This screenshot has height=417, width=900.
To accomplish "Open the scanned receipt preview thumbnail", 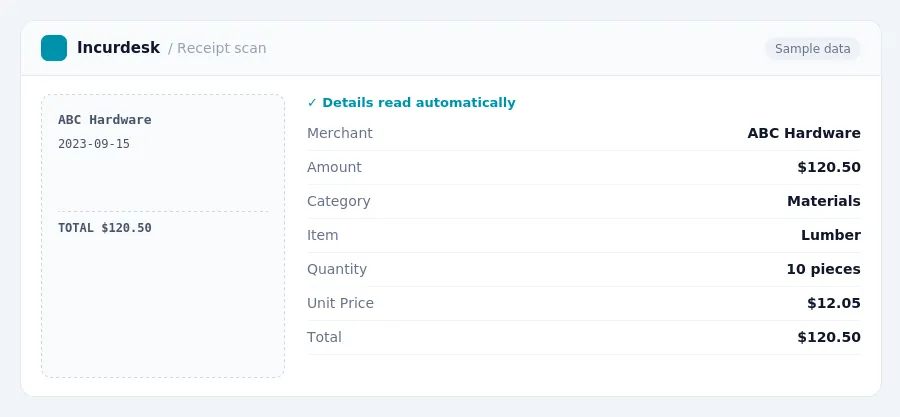I will (x=163, y=236).
